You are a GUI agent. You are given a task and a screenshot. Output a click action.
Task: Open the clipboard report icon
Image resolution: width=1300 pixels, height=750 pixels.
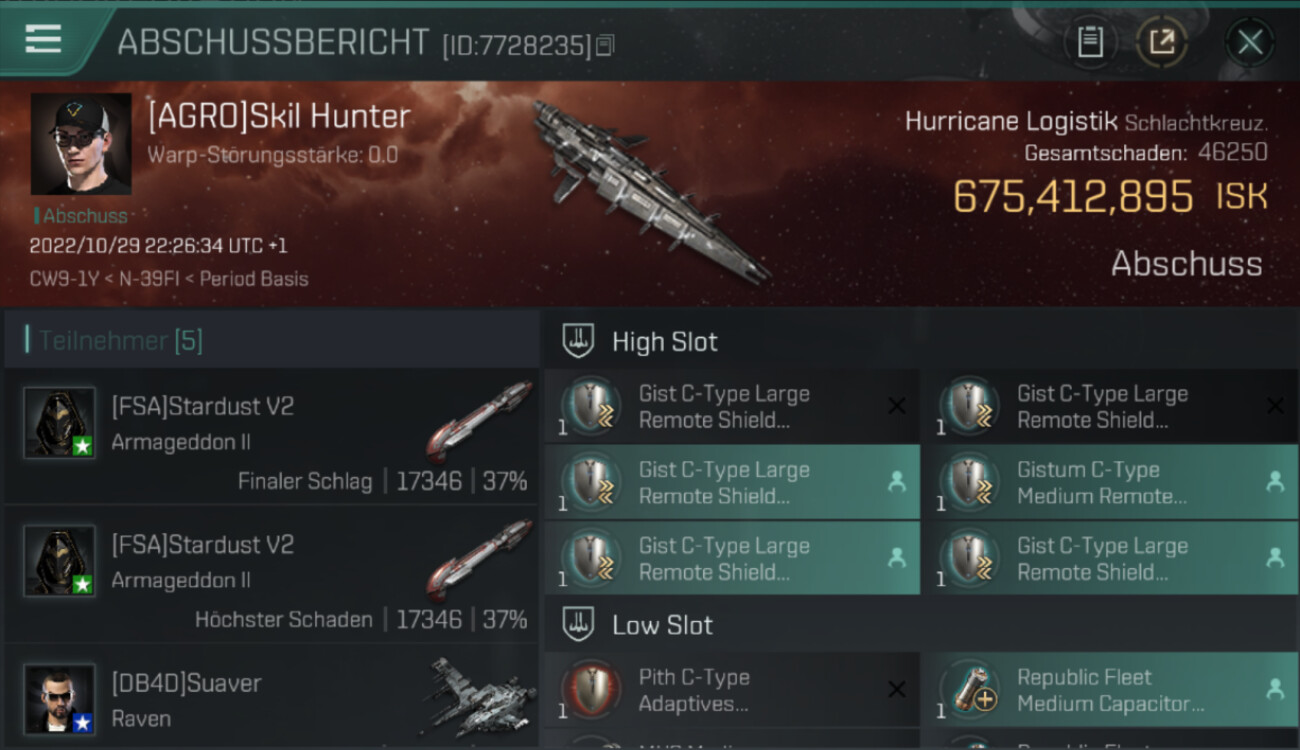(x=1090, y=42)
